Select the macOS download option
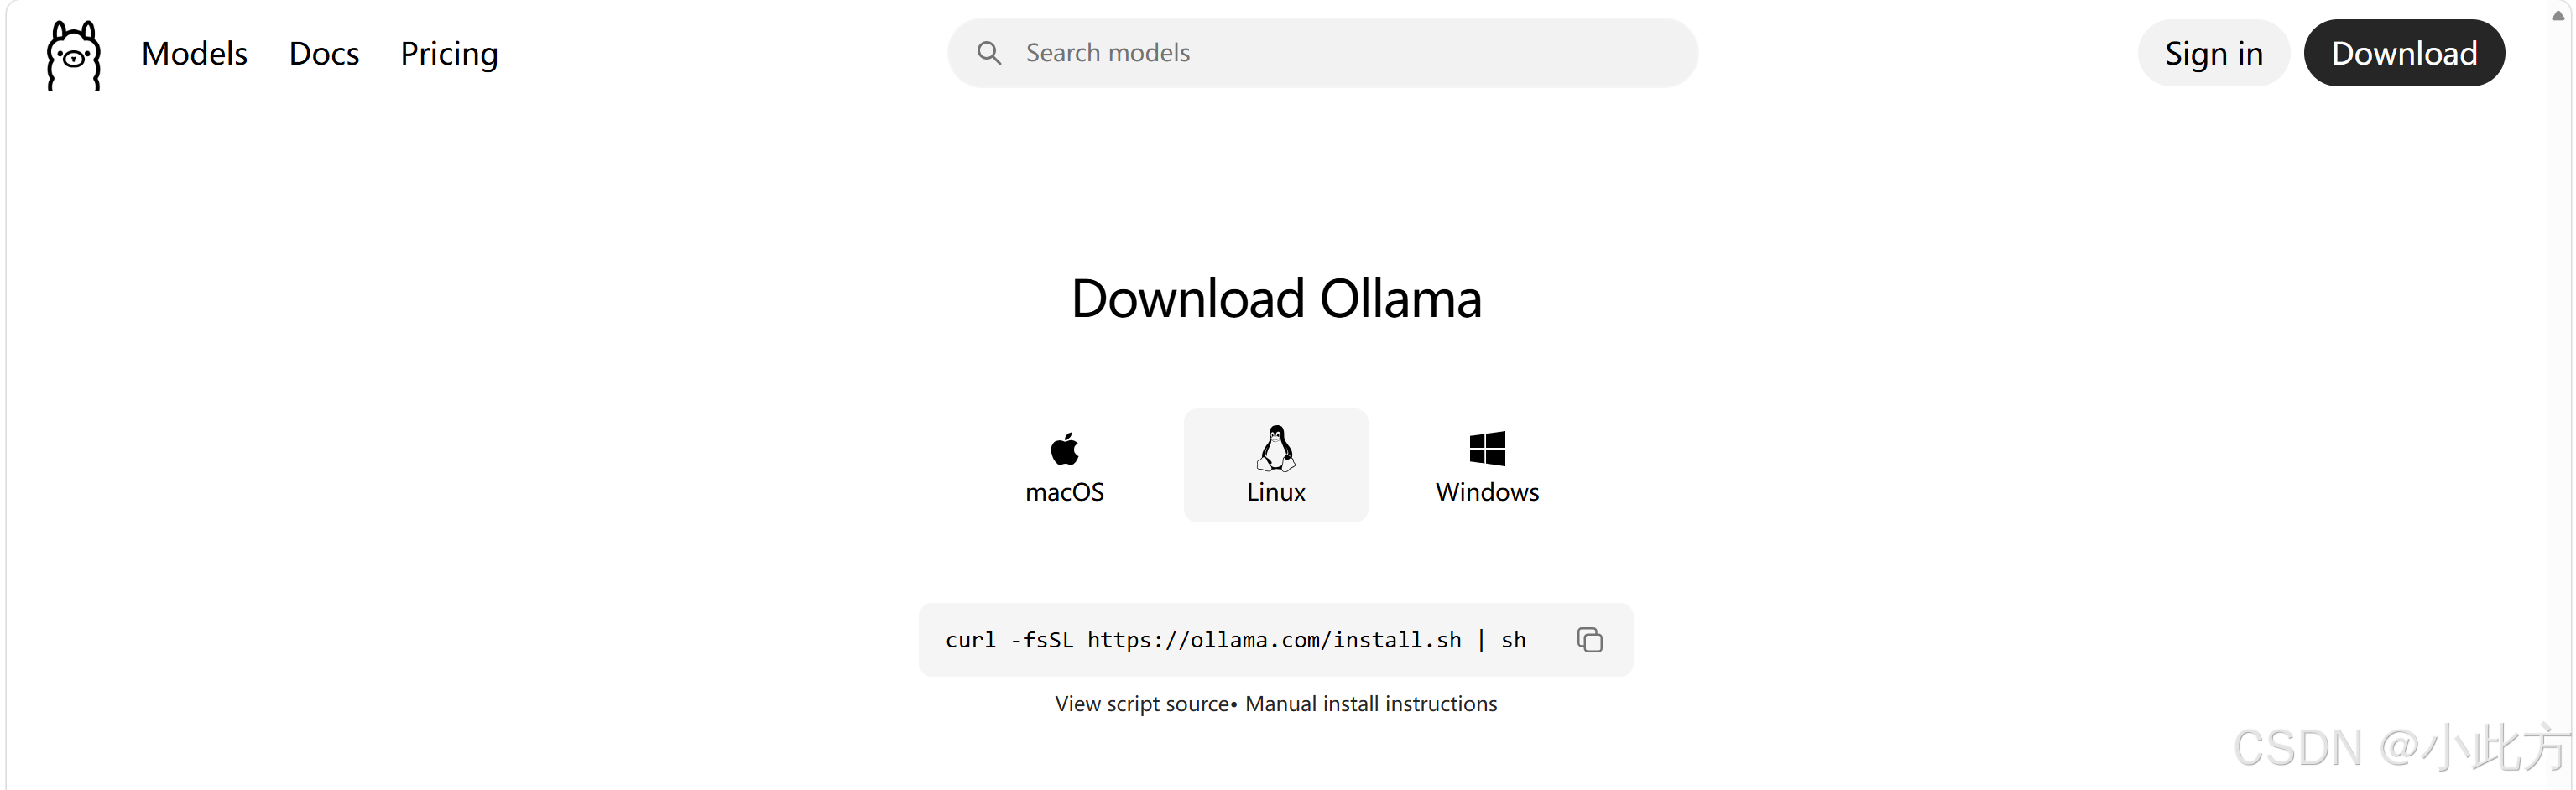The height and width of the screenshot is (790, 2576). point(1064,466)
